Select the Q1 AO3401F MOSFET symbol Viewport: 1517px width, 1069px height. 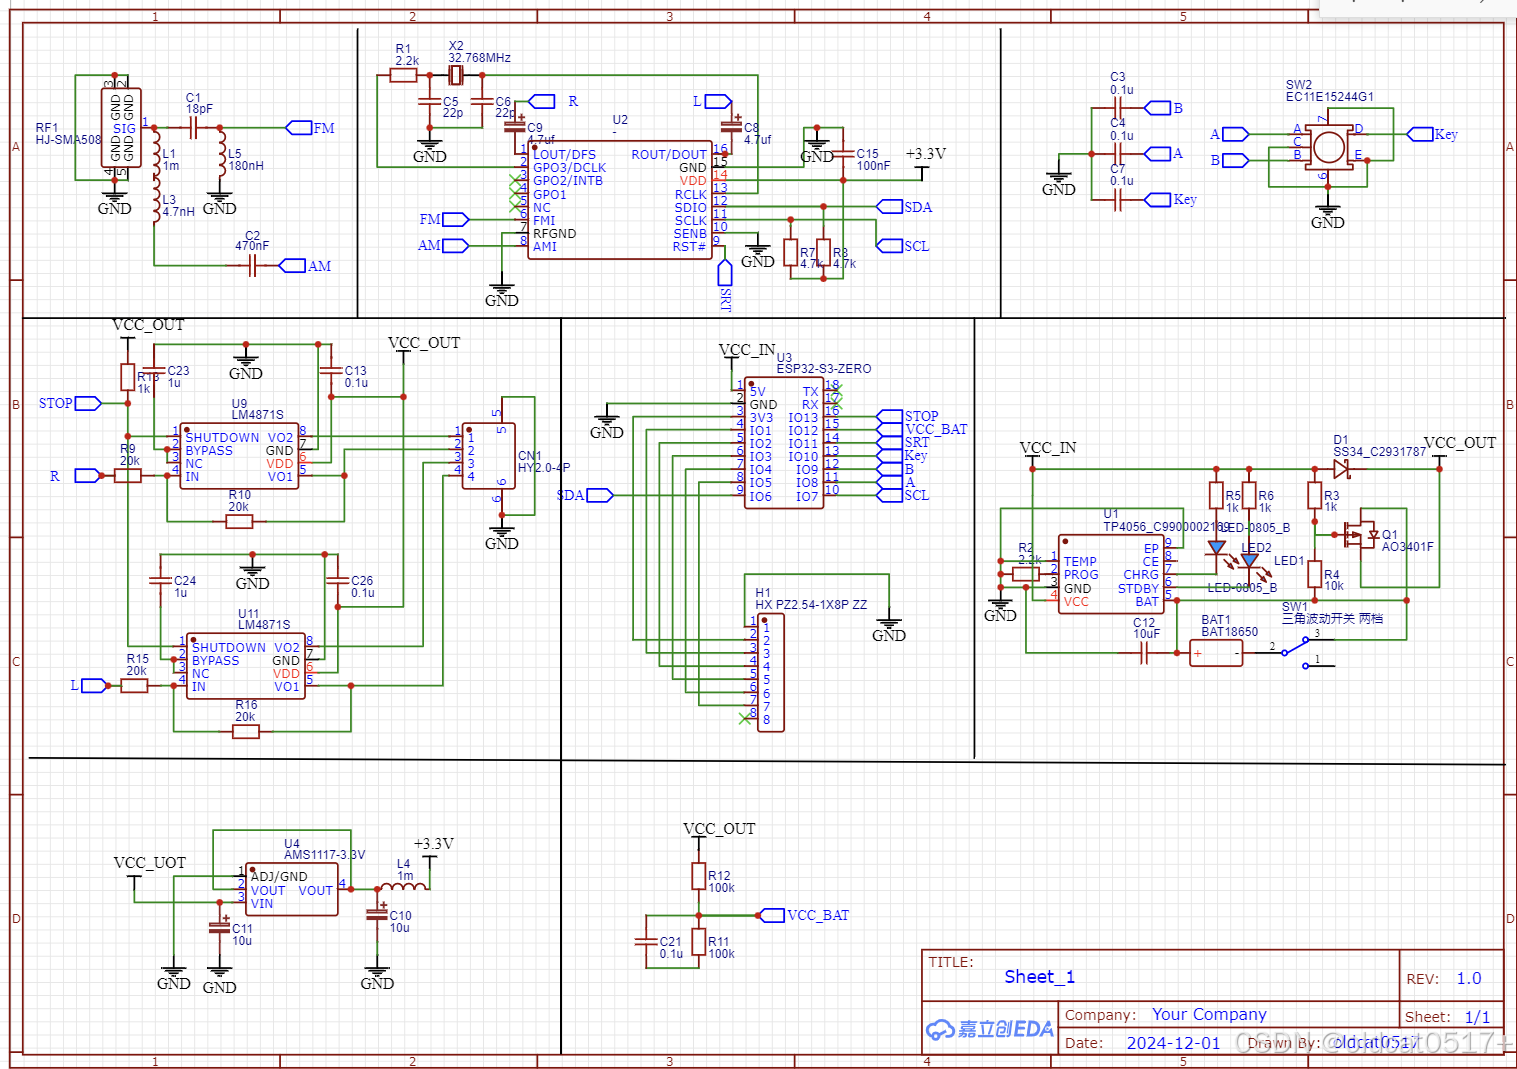click(x=1361, y=534)
